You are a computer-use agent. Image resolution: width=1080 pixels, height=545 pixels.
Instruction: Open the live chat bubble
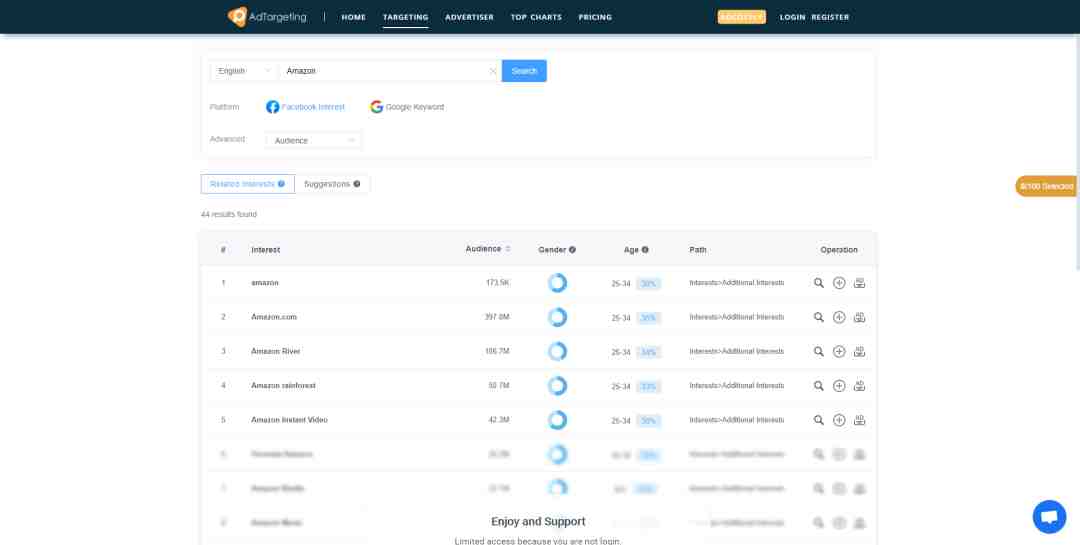click(x=1049, y=517)
